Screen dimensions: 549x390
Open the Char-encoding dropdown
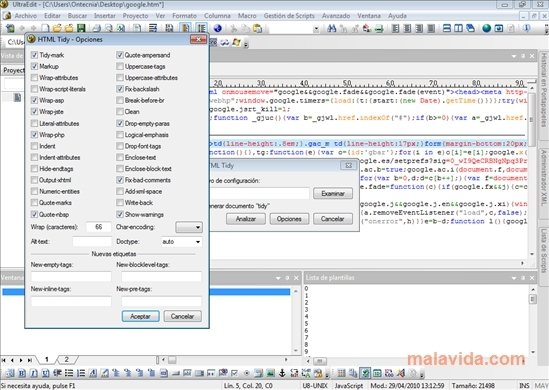pos(189,227)
